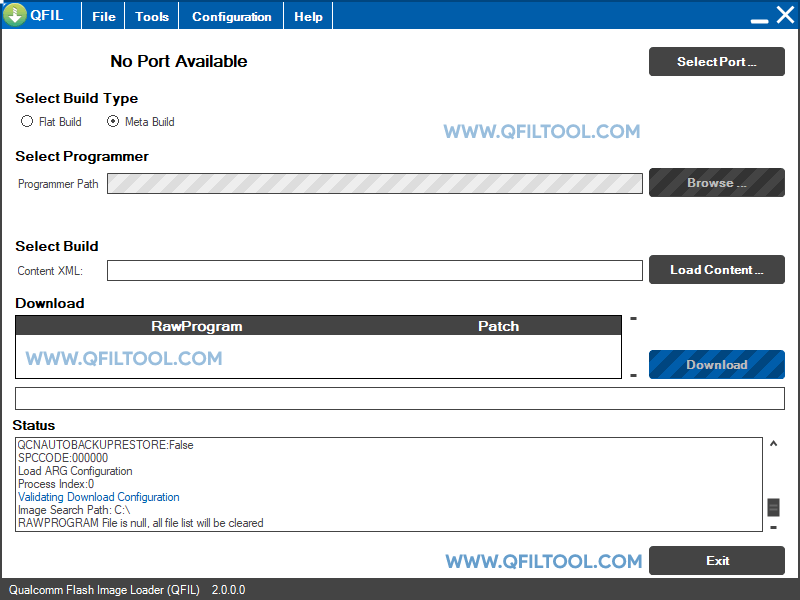Click the scrollbar down arrow in Status panel
The image size is (800, 600).
(771, 525)
